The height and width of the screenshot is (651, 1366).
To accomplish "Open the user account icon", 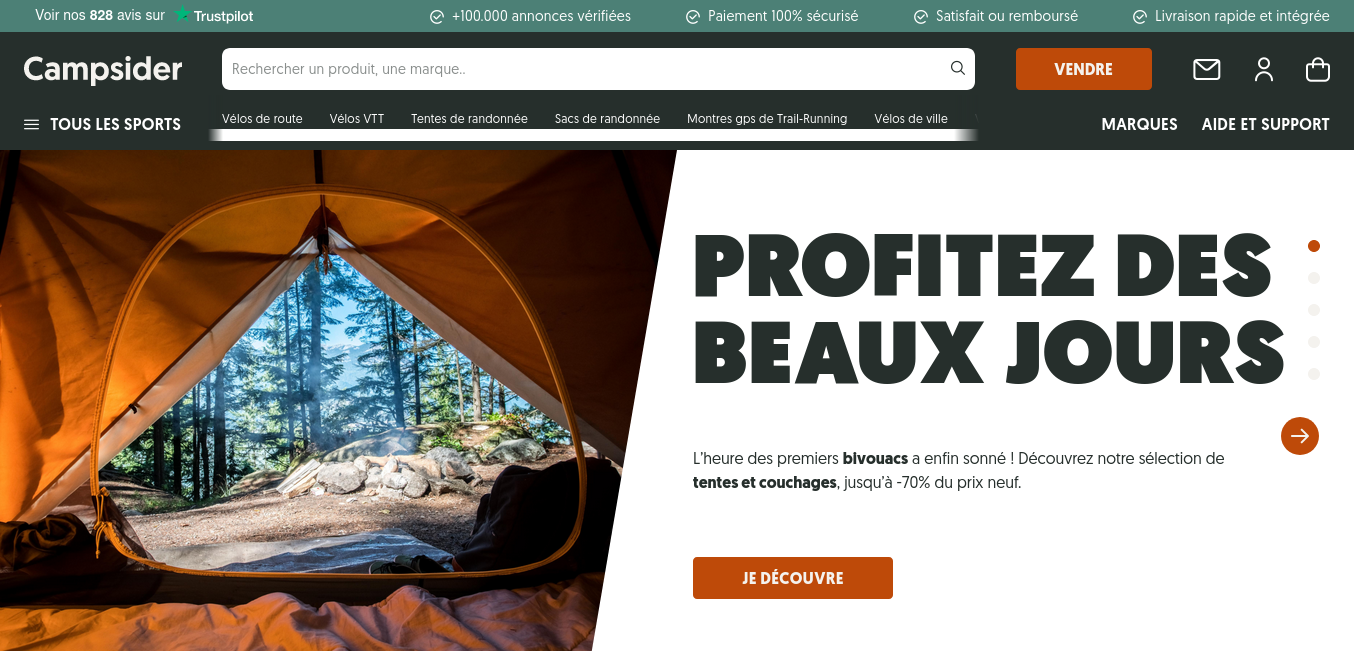I will click(x=1264, y=69).
